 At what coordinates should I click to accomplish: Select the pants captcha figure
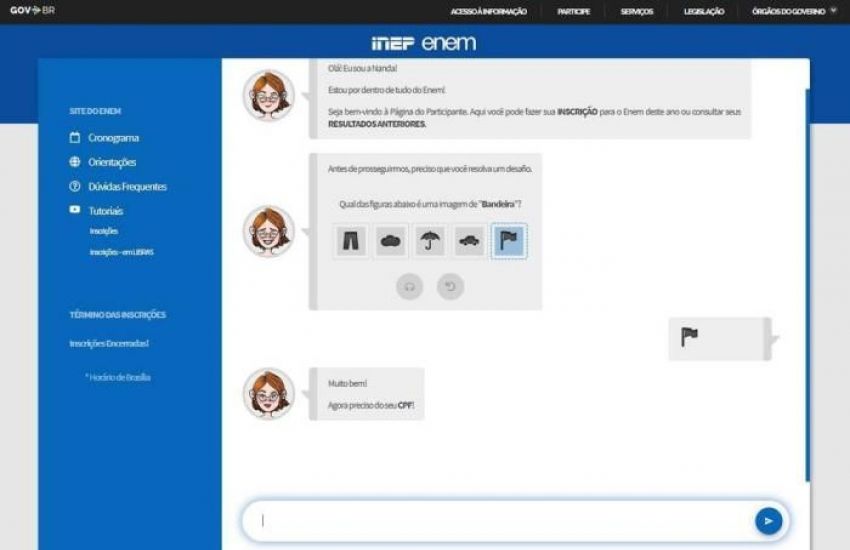(x=351, y=241)
